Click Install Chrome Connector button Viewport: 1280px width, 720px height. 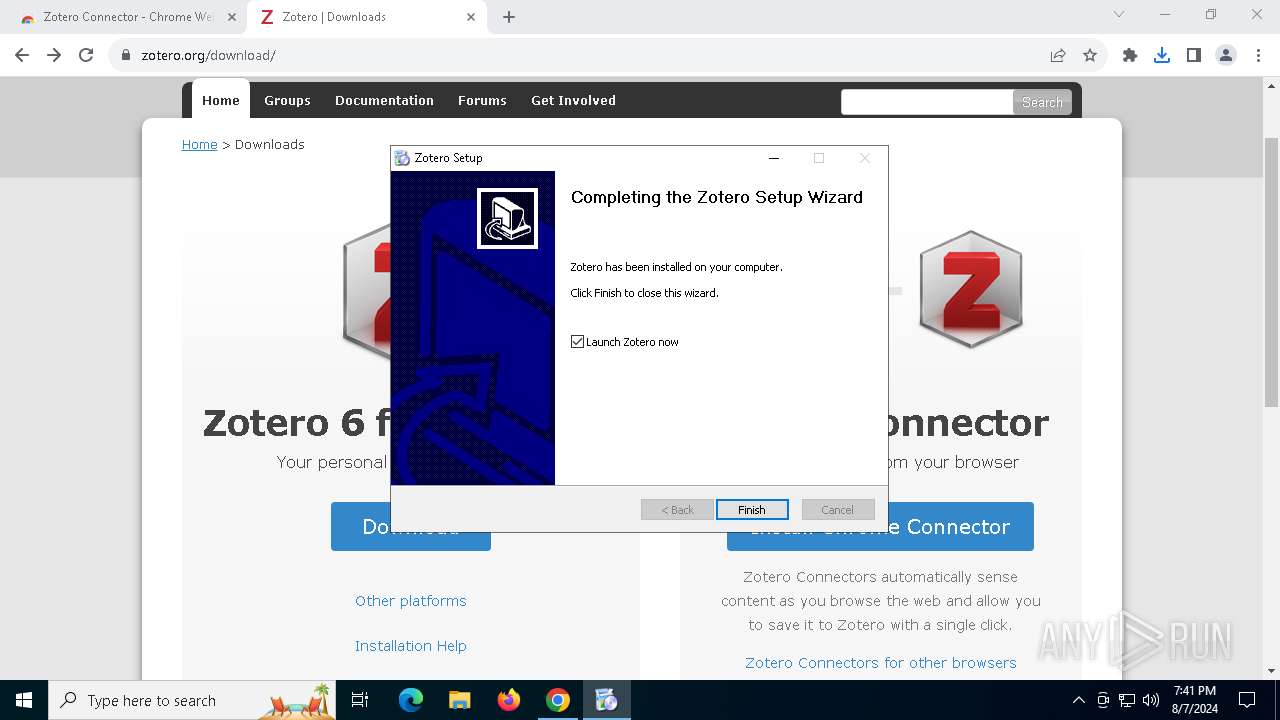pos(880,527)
